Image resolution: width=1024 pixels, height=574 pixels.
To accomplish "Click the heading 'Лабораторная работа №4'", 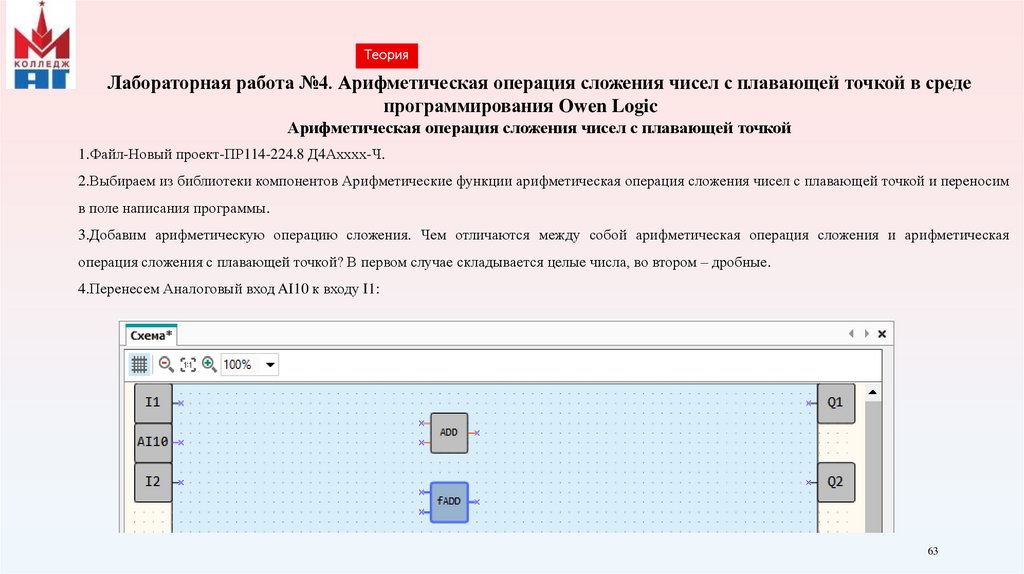I will pos(219,83).
